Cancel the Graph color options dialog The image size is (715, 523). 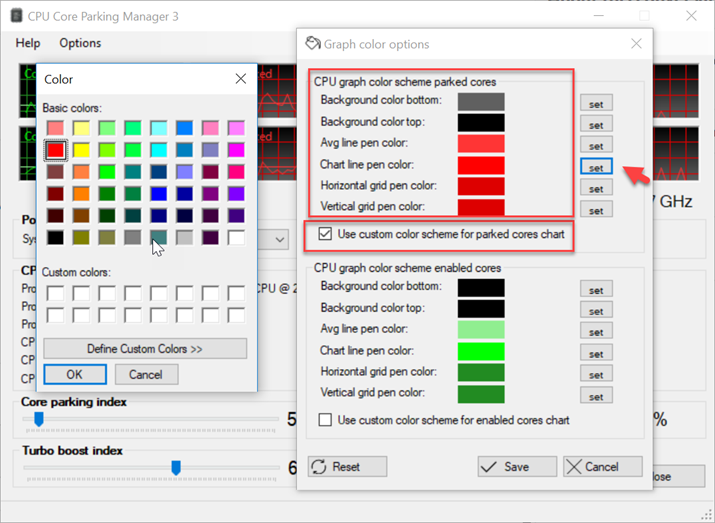(602, 466)
